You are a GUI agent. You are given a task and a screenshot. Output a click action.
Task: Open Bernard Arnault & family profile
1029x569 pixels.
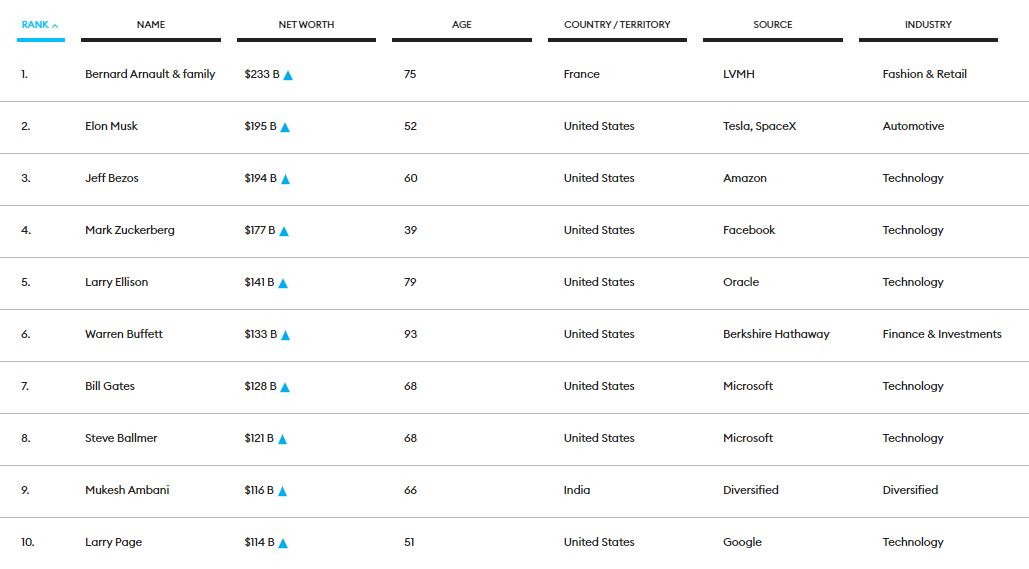pyautogui.click(x=150, y=74)
